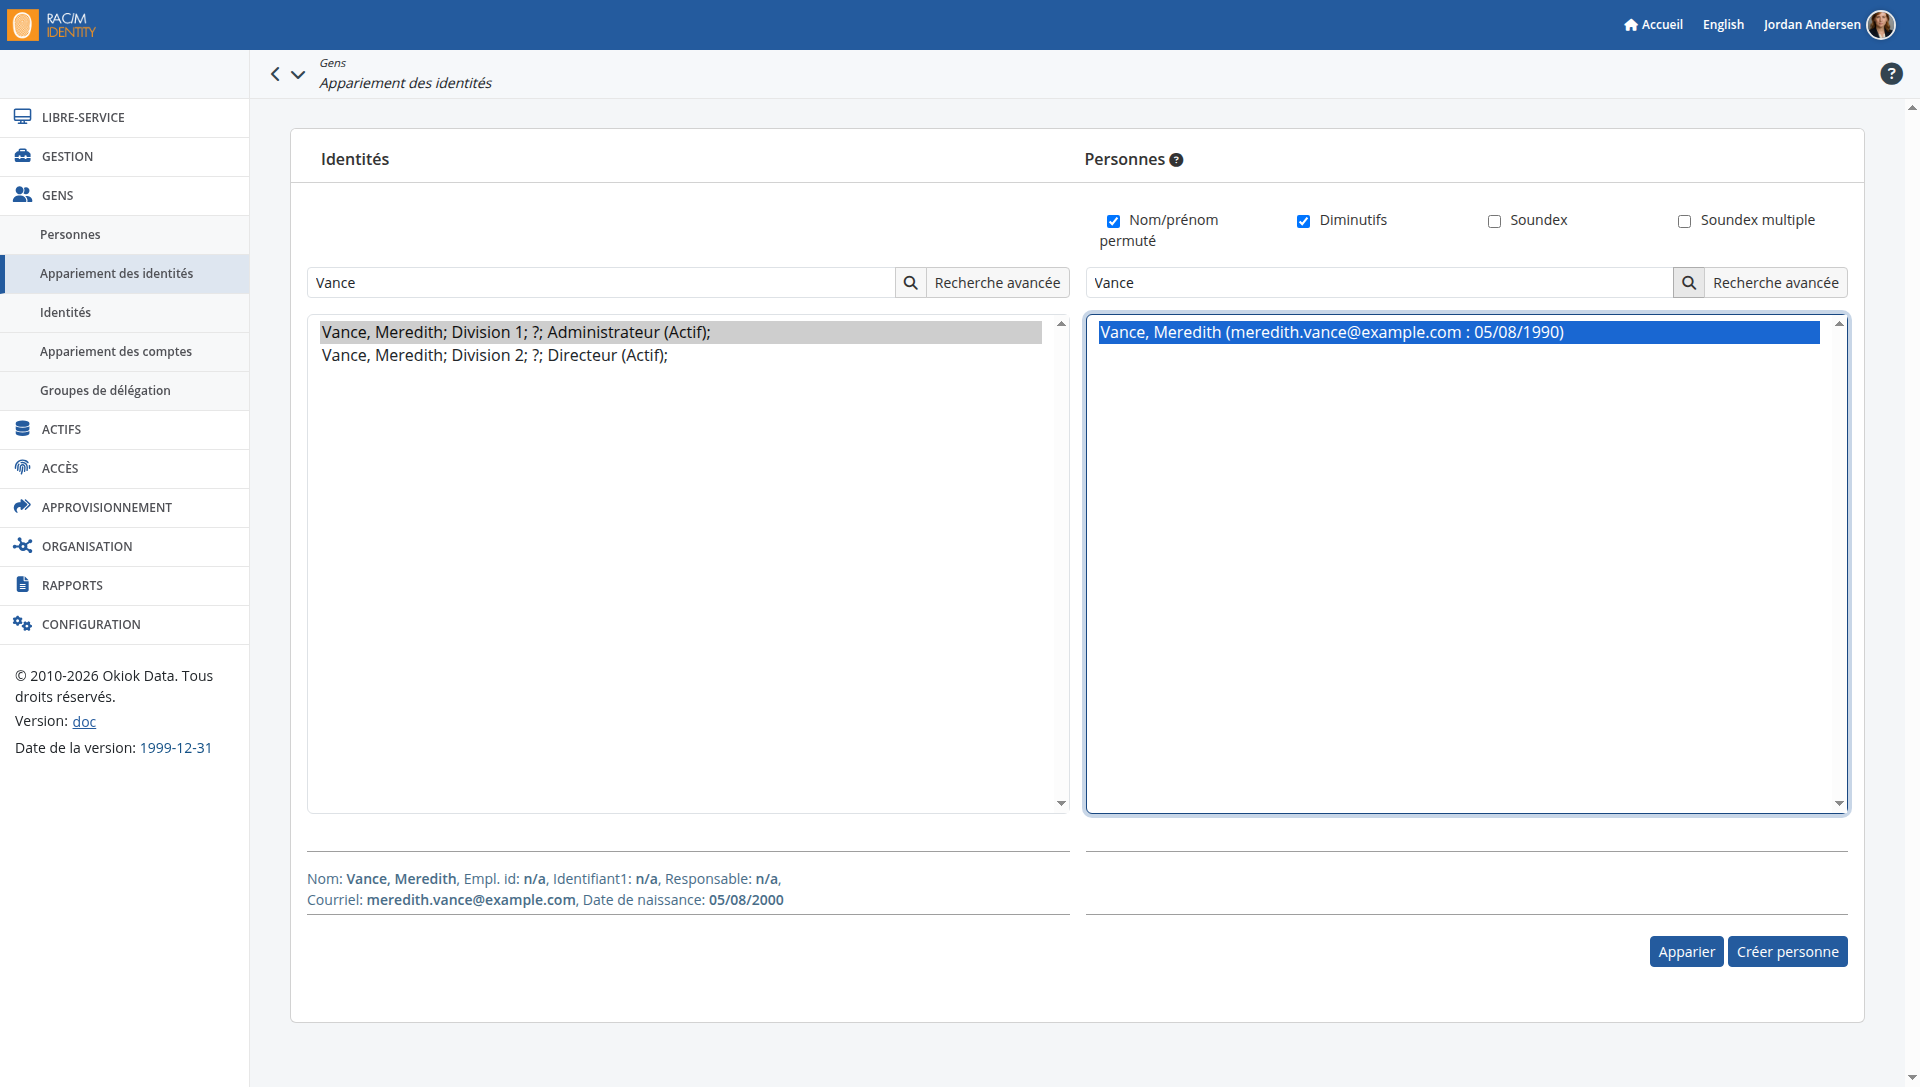This screenshot has height=1087, width=1920.
Task: Click Personnes list scroll down arrow
Action: [x=1839, y=804]
